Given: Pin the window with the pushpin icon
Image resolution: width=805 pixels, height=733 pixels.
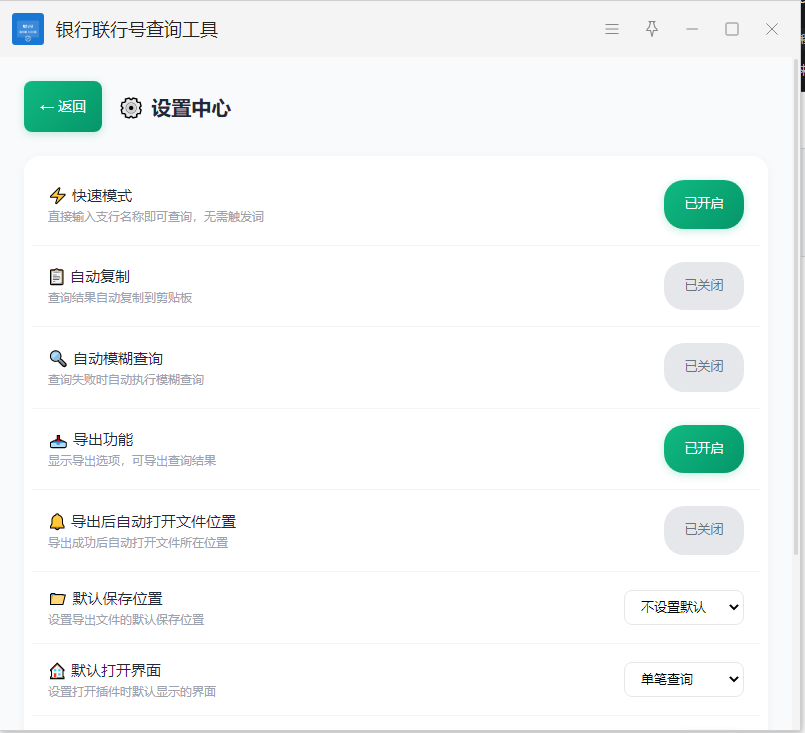Looking at the screenshot, I should pyautogui.click(x=652, y=29).
